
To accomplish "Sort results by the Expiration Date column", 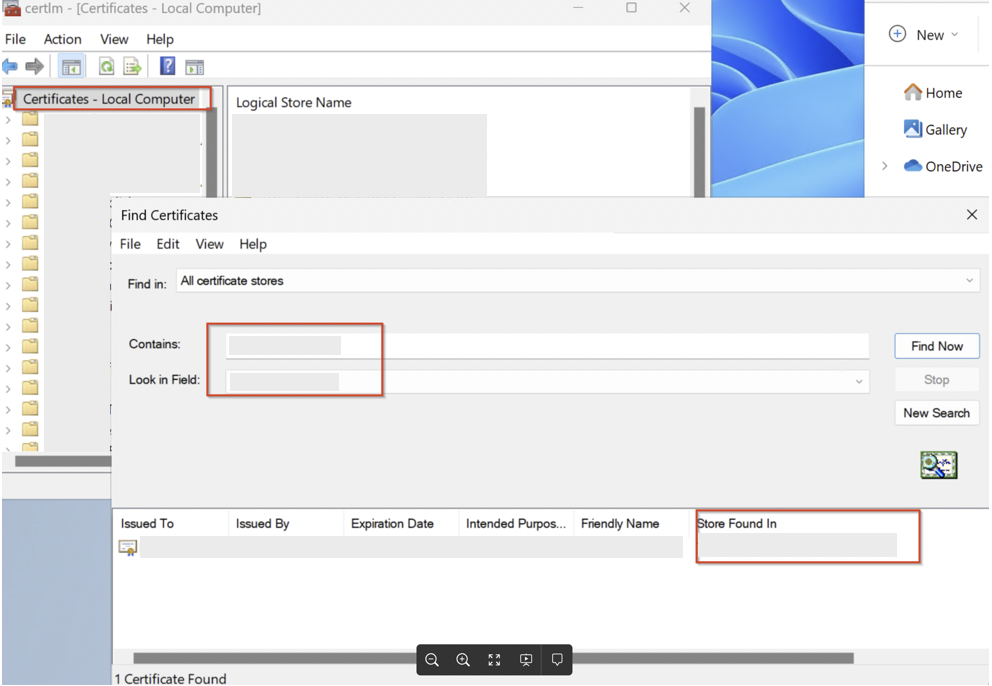I will tap(391, 523).
